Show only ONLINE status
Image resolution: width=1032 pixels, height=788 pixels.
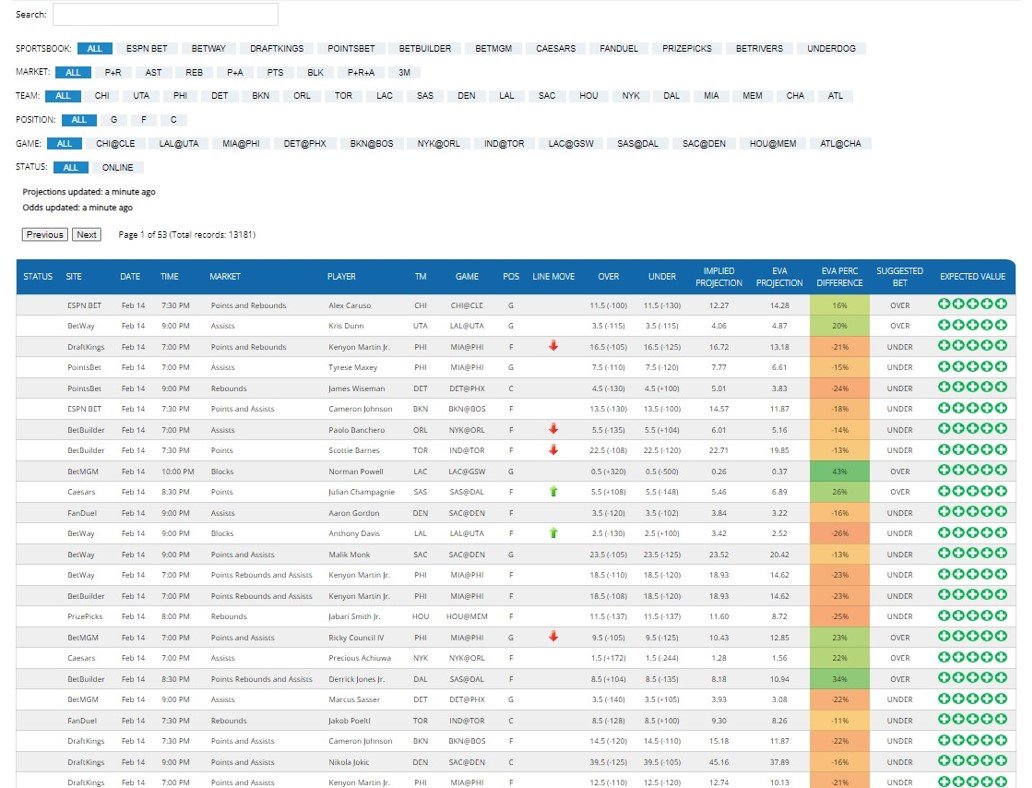(x=117, y=167)
